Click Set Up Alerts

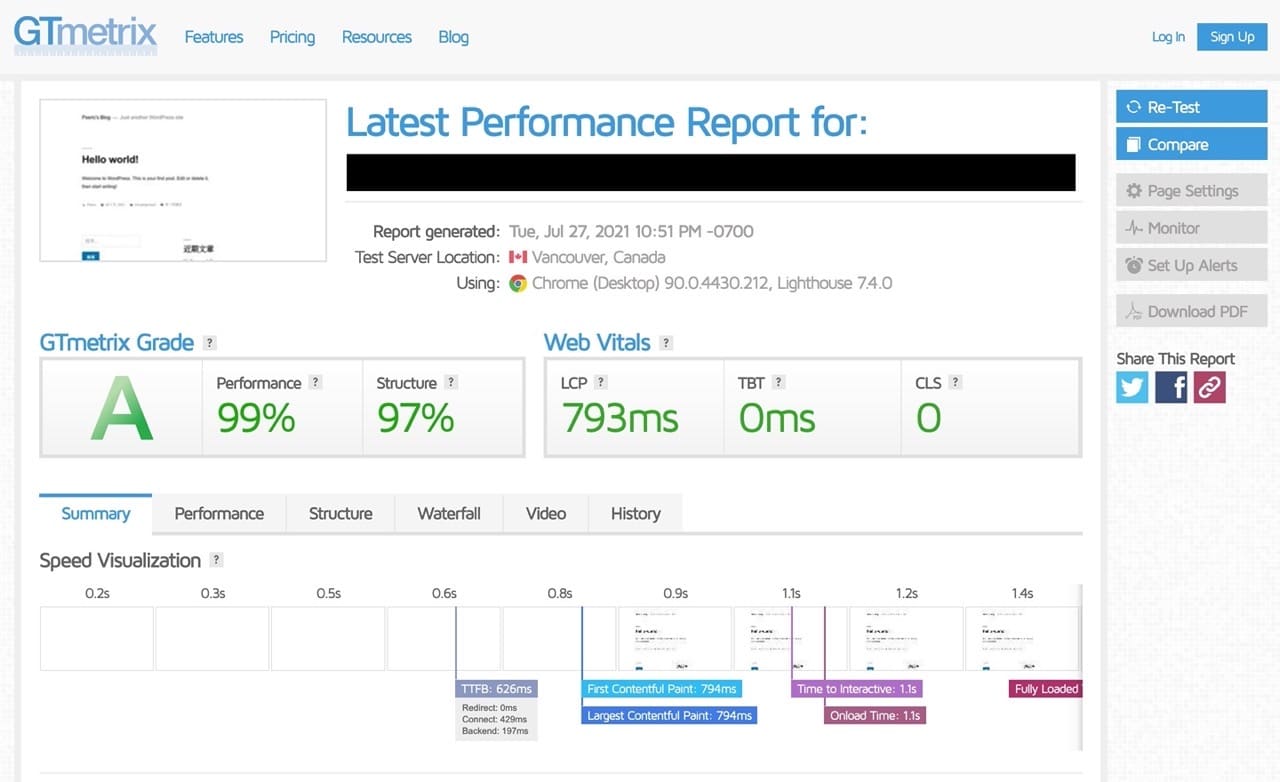tap(1191, 265)
